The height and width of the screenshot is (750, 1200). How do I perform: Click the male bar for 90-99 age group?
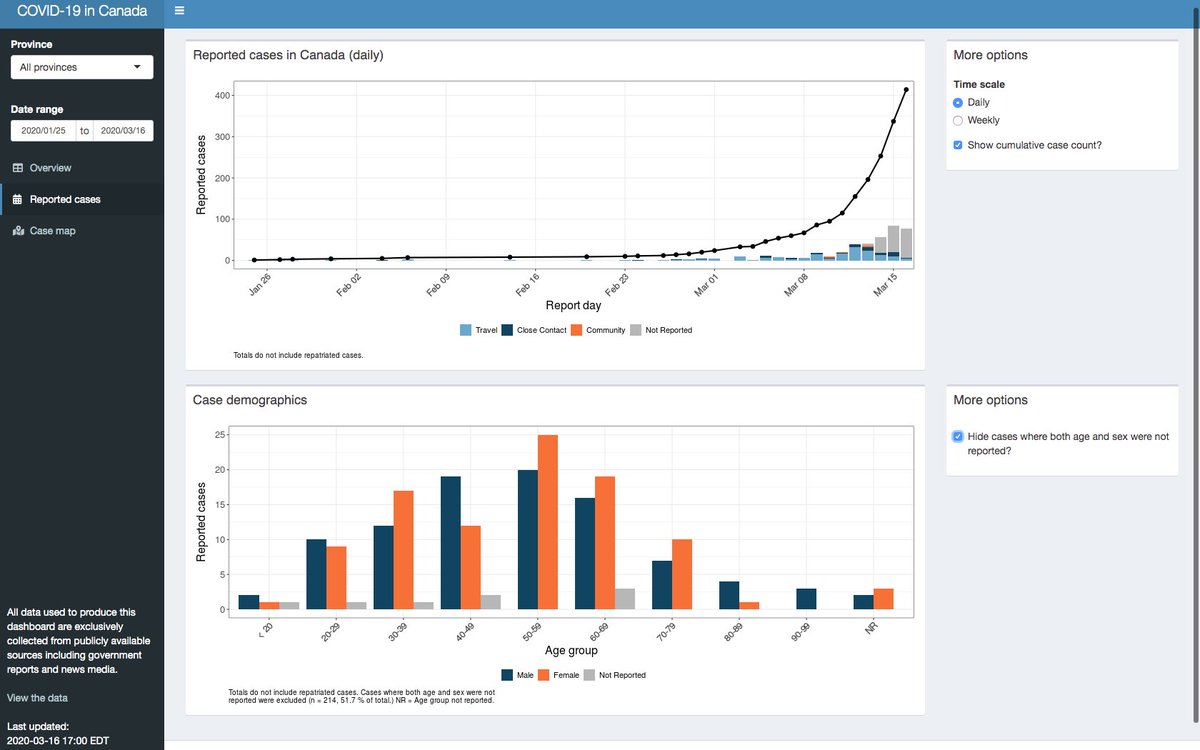pos(806,599)
